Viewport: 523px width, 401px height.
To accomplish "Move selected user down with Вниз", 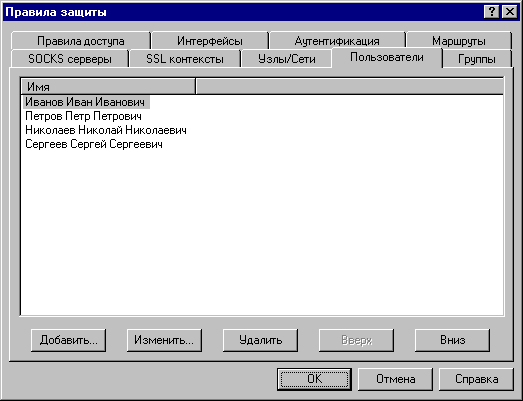I will 452,340.
